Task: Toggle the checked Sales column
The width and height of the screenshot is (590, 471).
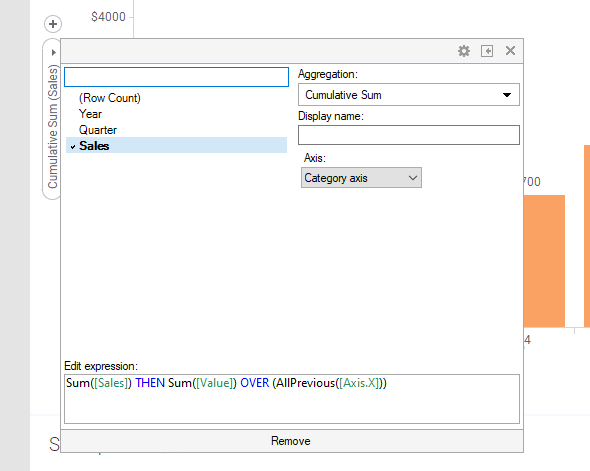Action: coord(176,146)
